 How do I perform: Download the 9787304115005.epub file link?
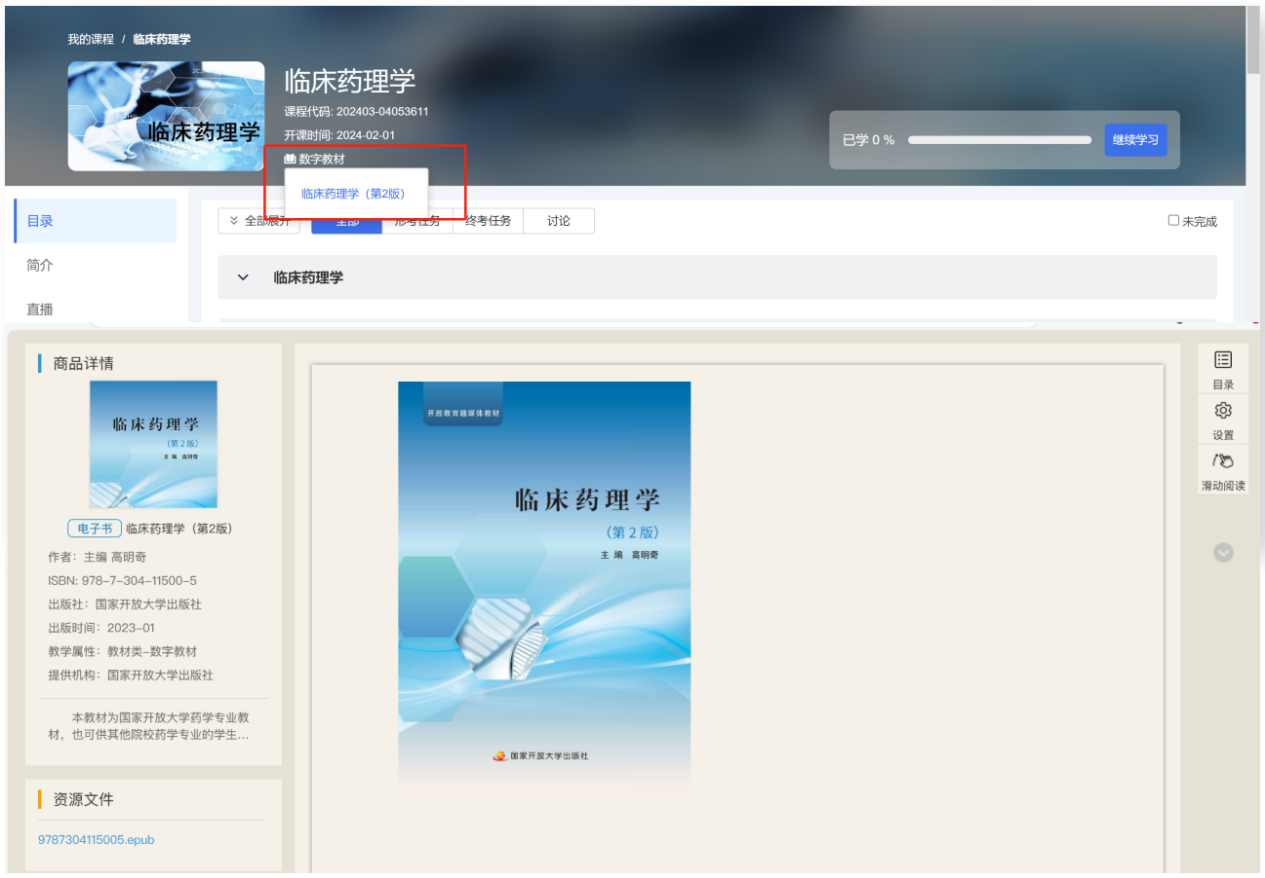pyautogui.click(x=96, y=840)
